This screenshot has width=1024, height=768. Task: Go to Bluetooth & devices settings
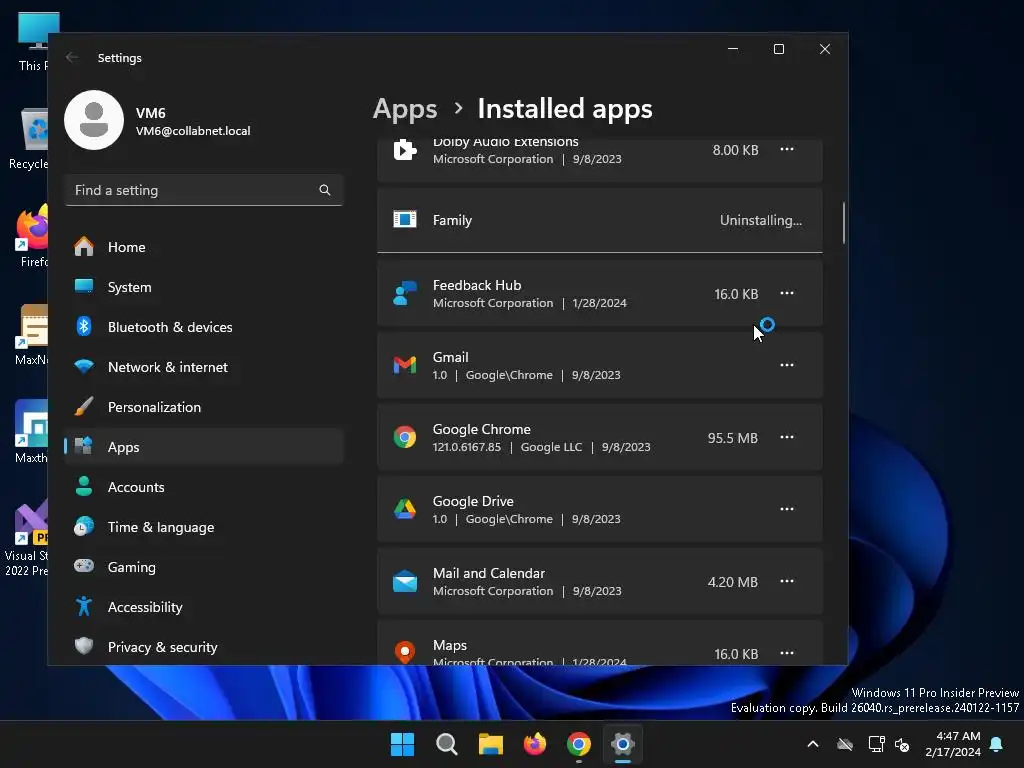(204, 327)
